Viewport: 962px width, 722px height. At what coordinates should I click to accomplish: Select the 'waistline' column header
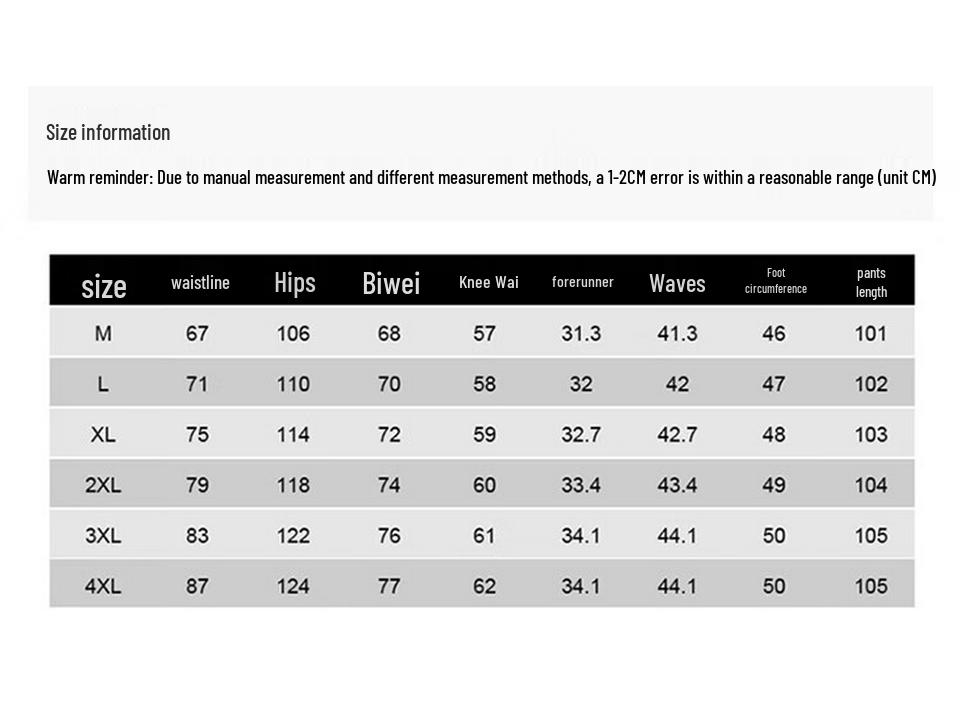(x=200, y=283)
